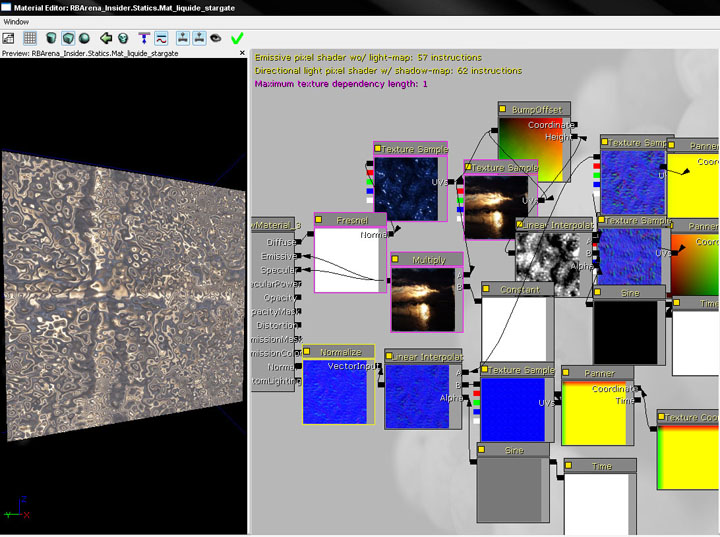The height and width of the screenshot is (537, 720).
Task: Click the Normal input on Fresnel node
Action: coord(391,234)
